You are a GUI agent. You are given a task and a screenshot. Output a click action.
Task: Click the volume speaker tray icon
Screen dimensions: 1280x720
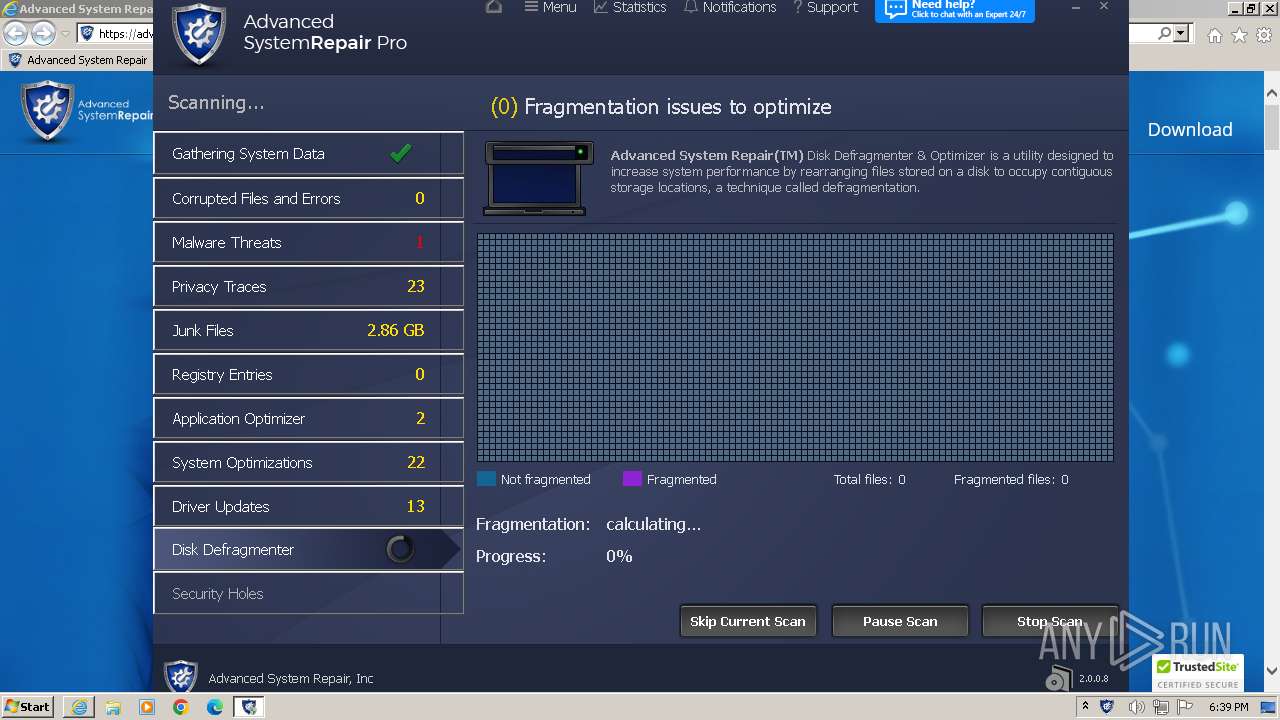(x=1136, y=706)
